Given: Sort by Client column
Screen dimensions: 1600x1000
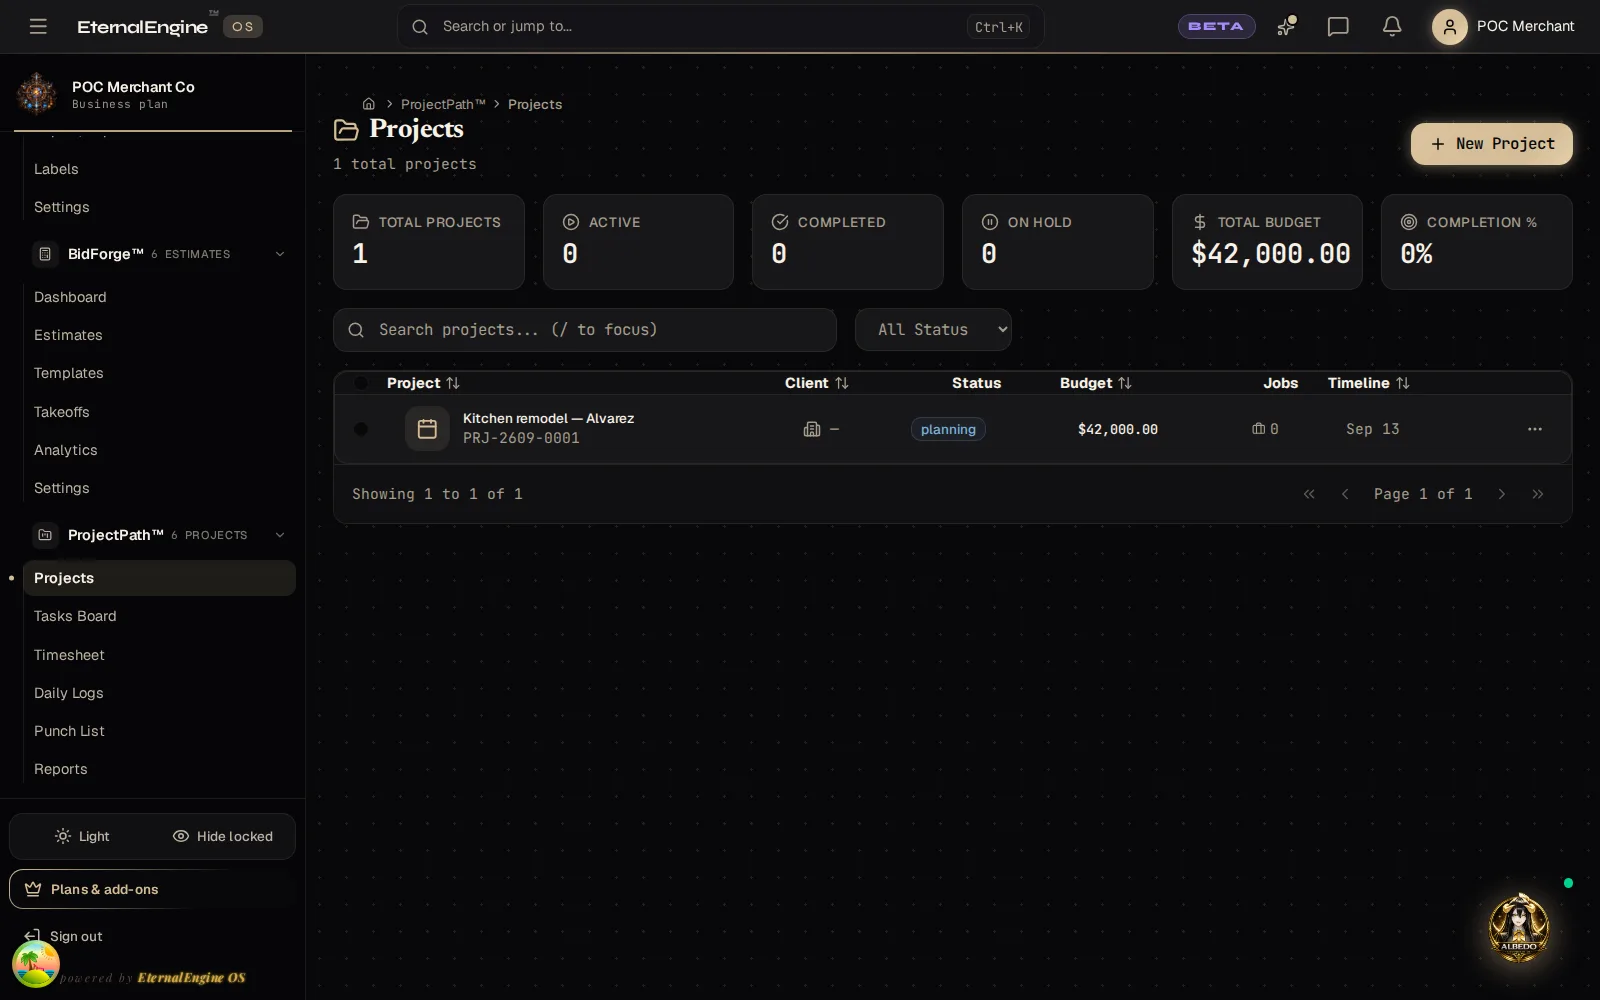Looking at the screenshot, I should click(816, 383).
